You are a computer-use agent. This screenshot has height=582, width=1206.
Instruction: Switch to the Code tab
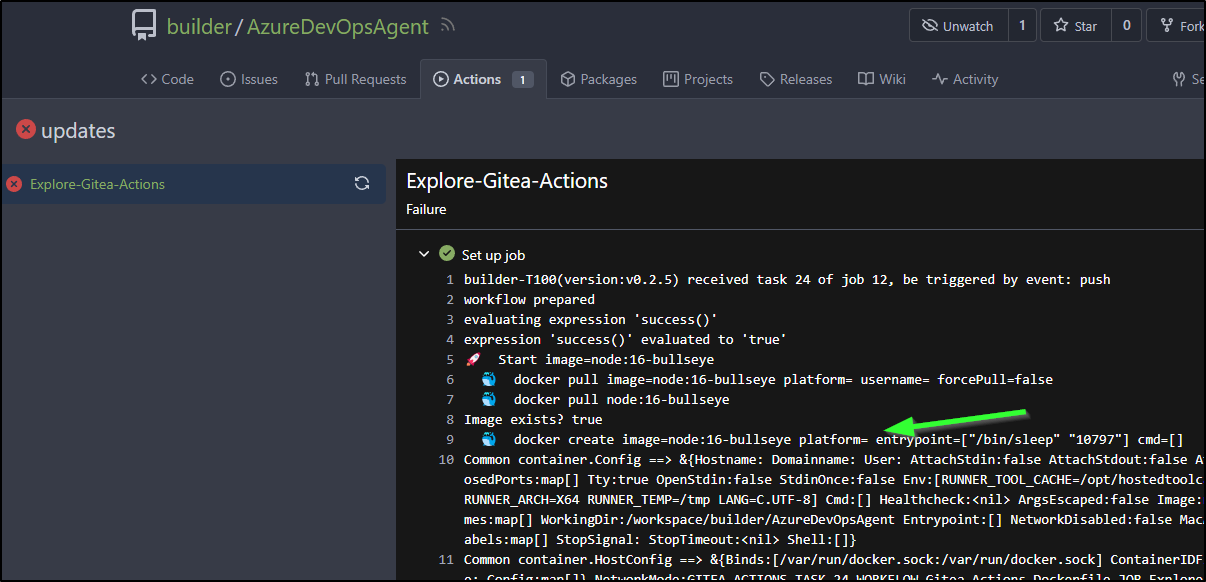click(167, 79)
